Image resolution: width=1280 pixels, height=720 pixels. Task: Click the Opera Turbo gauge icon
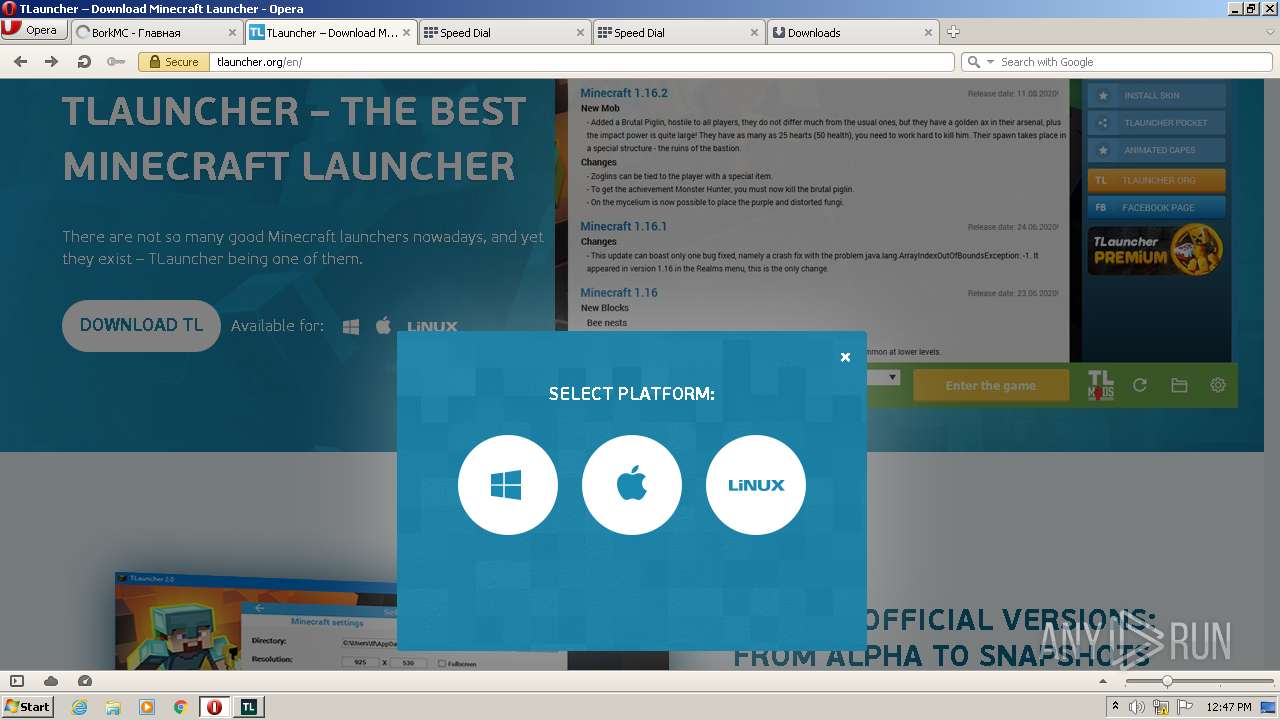tap(85, 681)
